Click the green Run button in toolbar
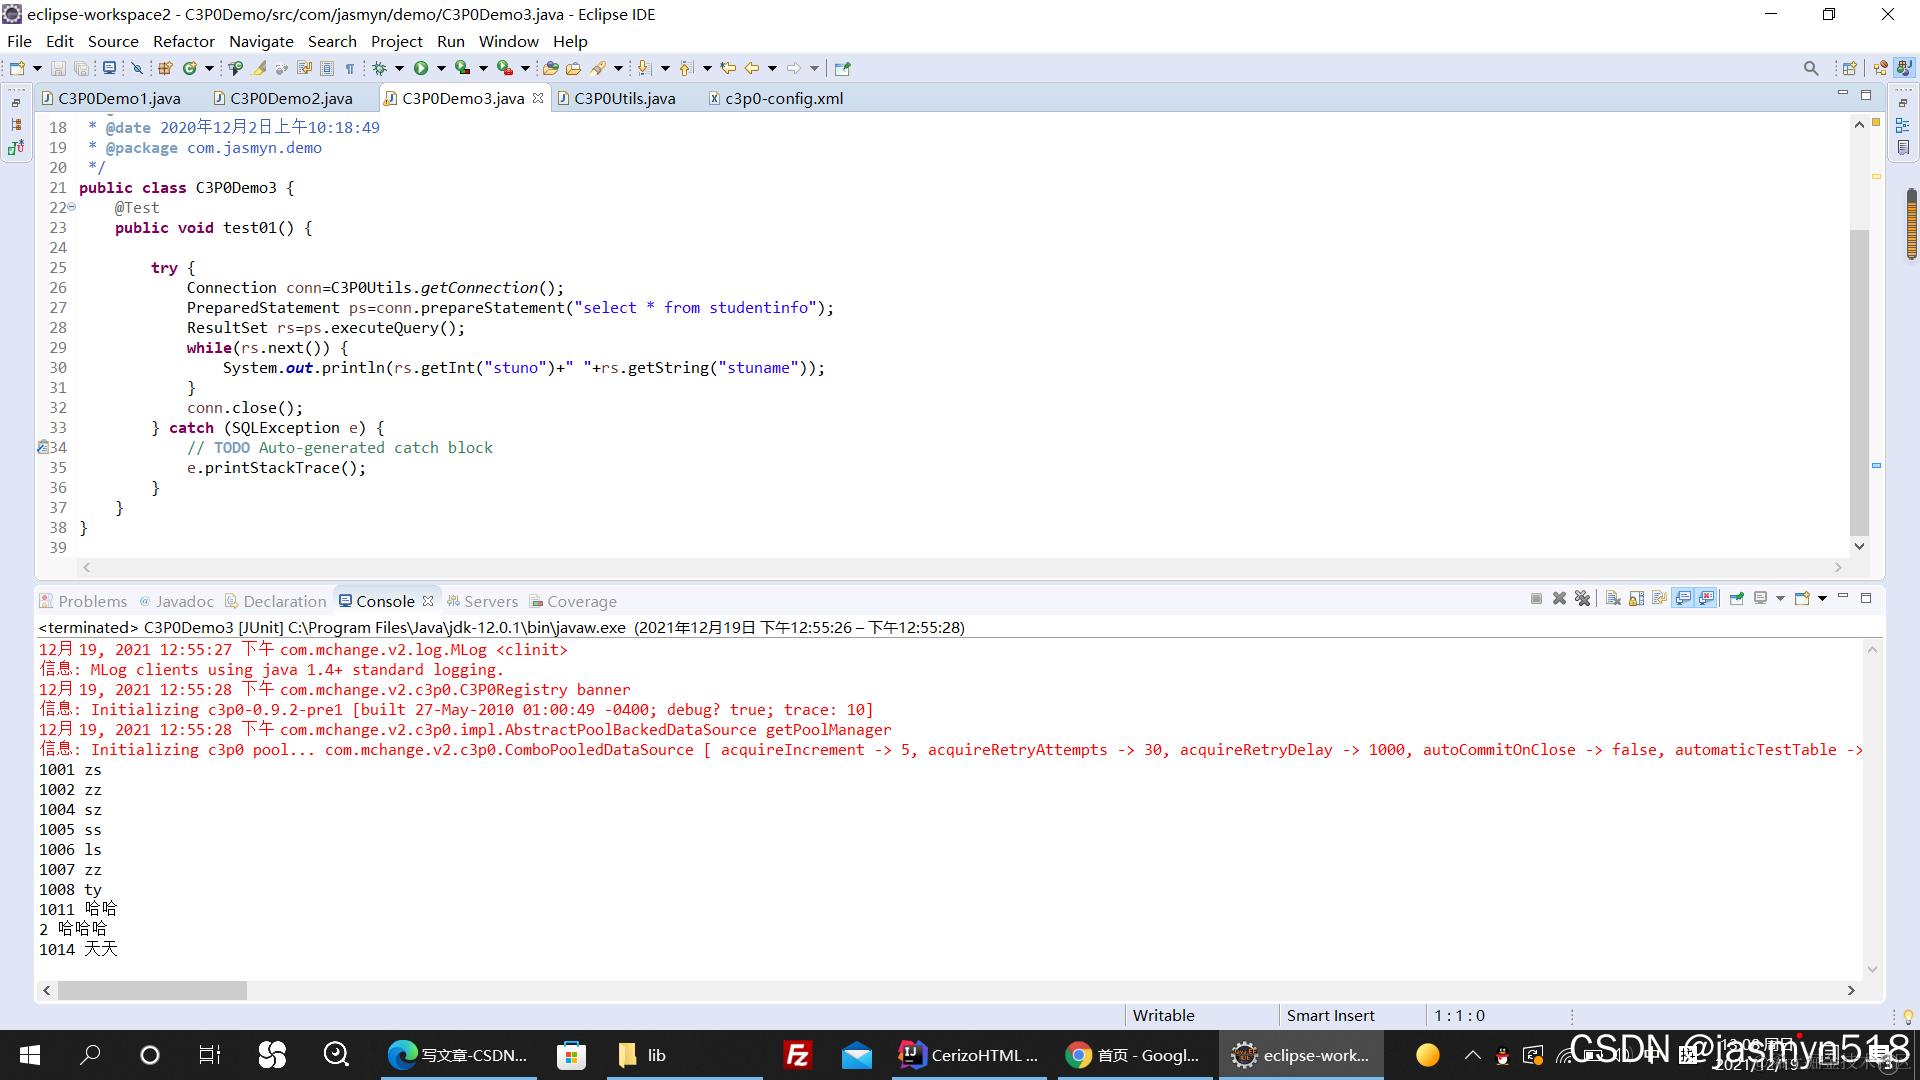 click(421, 68)
